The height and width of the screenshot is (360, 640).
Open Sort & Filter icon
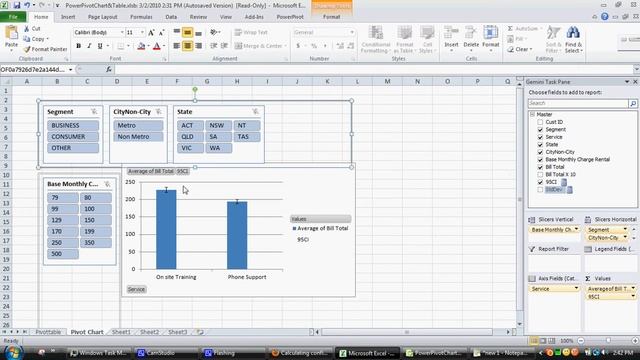tap(553, 33)
